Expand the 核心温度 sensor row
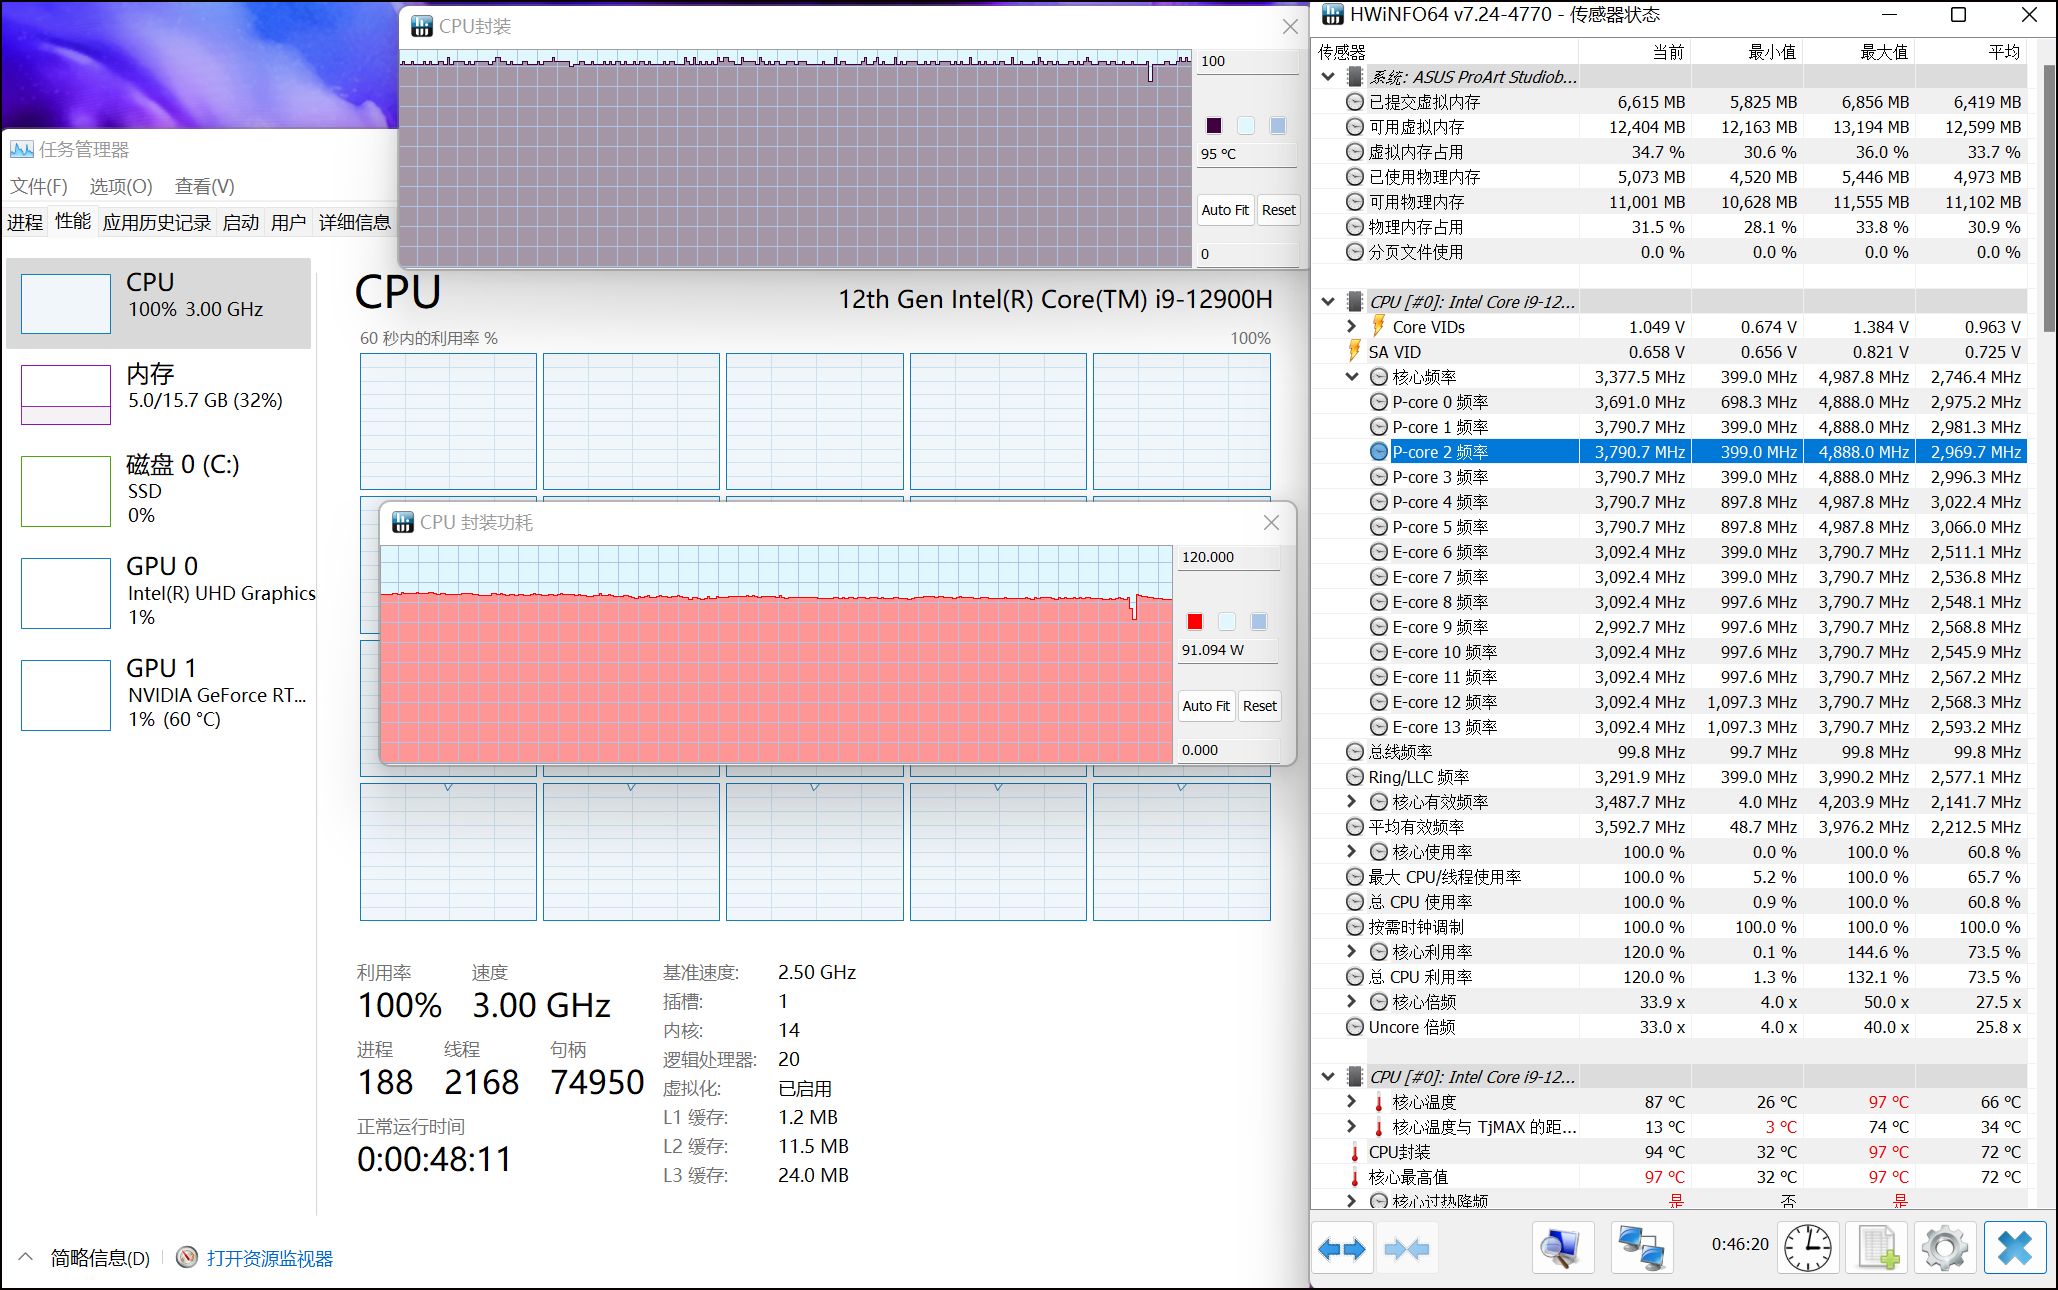 click(x=1352, y=1102)
